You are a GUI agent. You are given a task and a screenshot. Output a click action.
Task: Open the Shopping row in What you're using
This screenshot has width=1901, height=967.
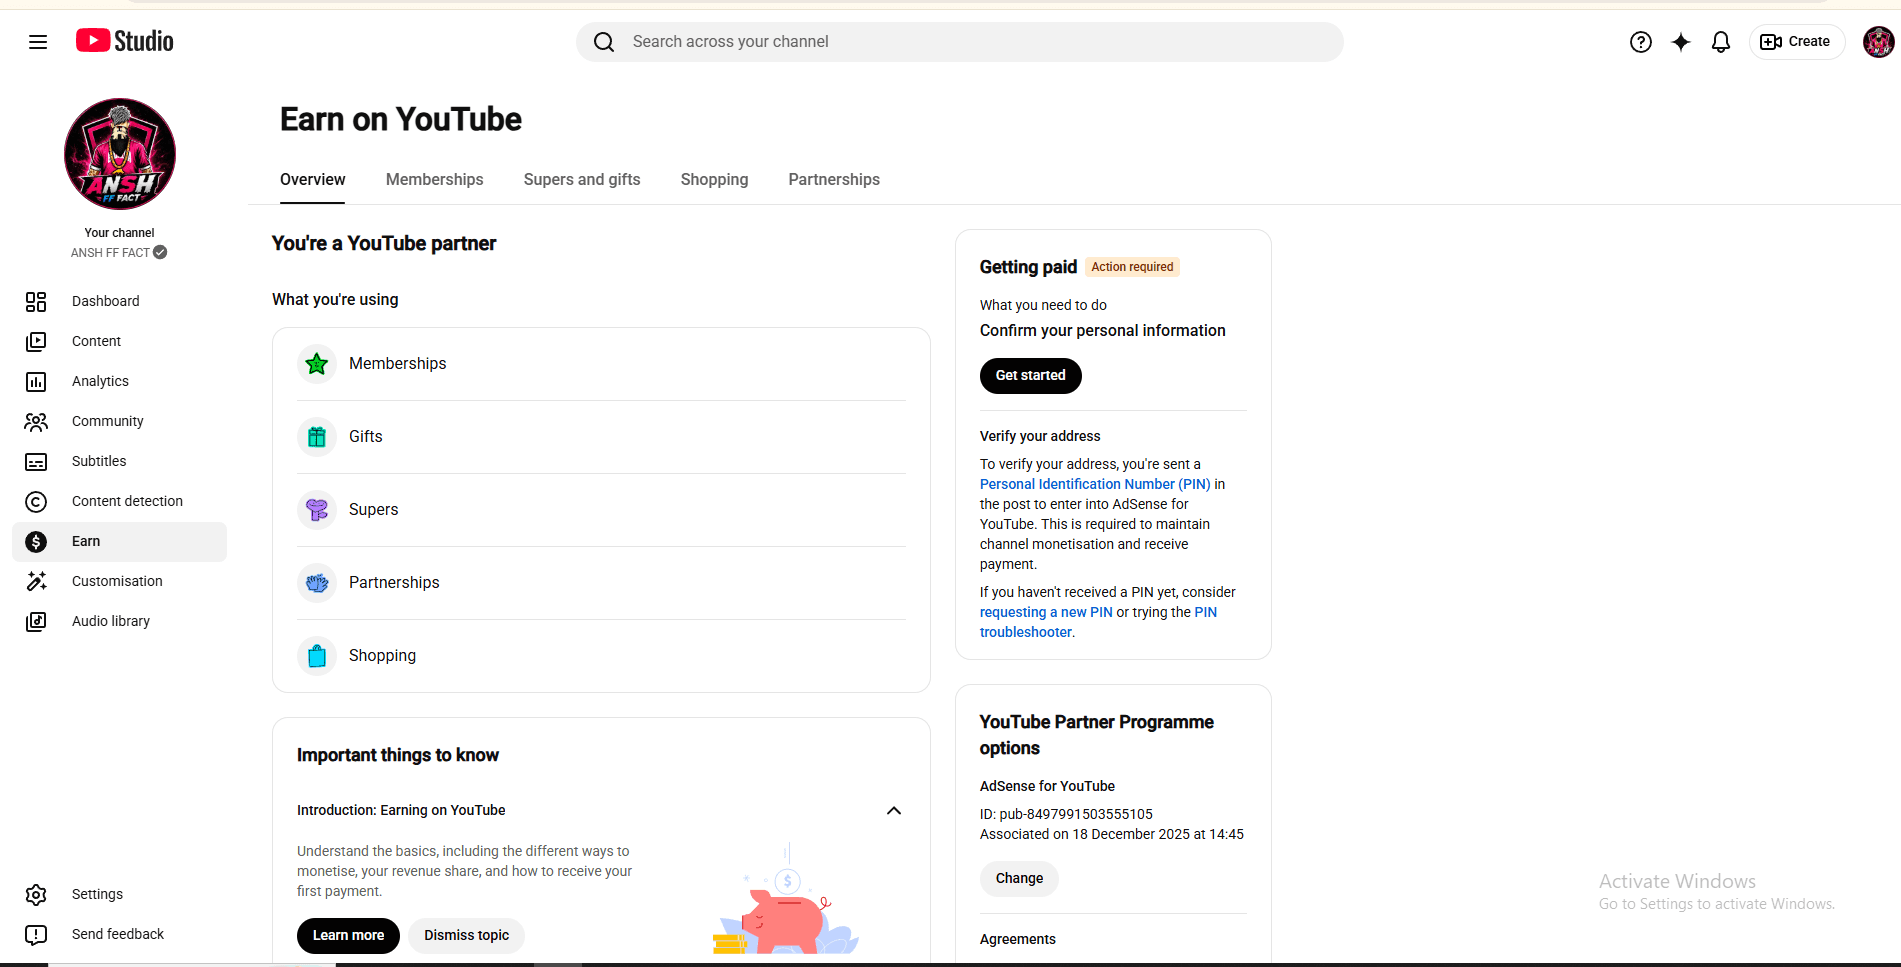point(601,656)
